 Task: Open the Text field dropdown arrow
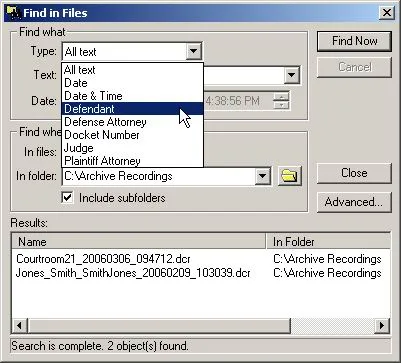click(x=291, y=75)
